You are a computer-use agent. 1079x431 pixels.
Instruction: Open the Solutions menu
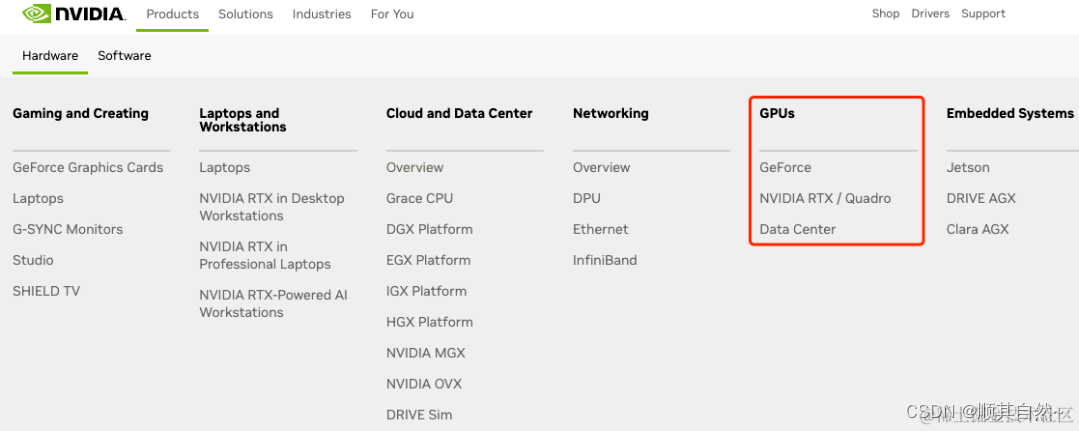tap(245, 14)
